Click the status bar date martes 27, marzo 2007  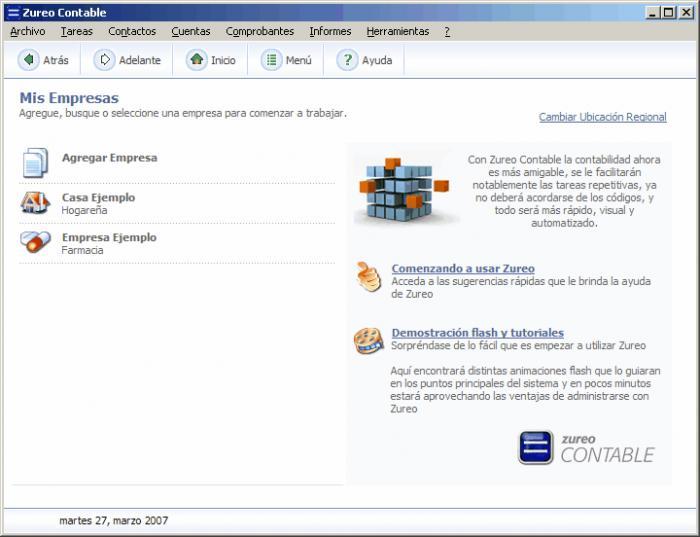(113, 520)
